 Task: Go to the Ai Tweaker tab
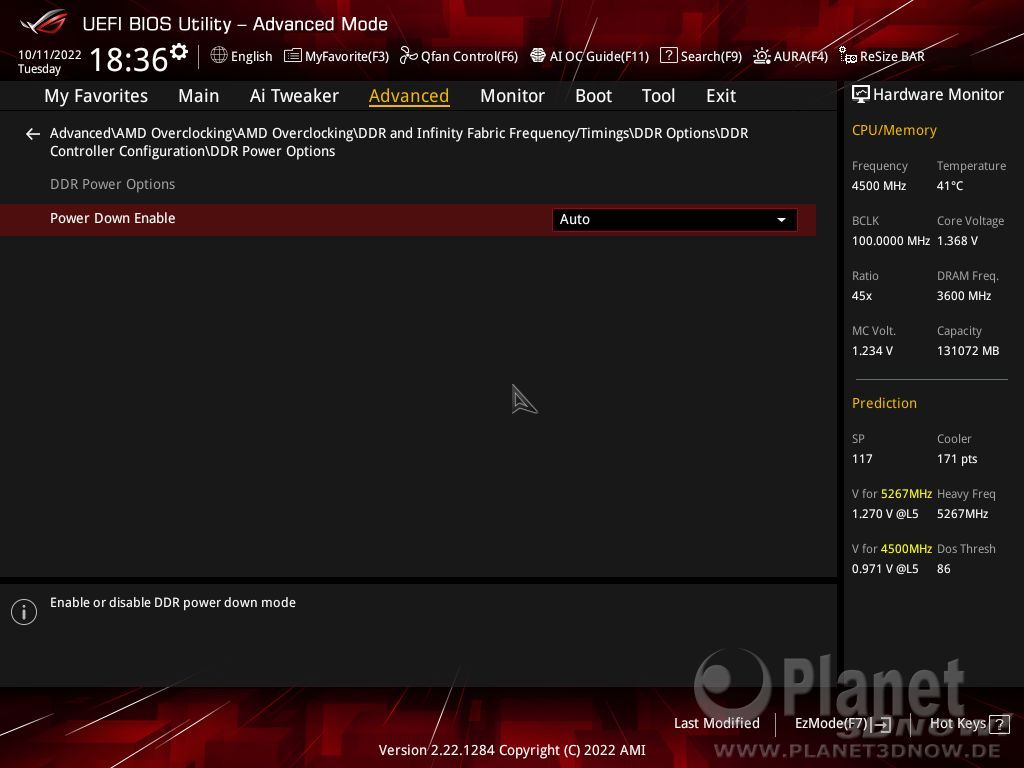294,96
